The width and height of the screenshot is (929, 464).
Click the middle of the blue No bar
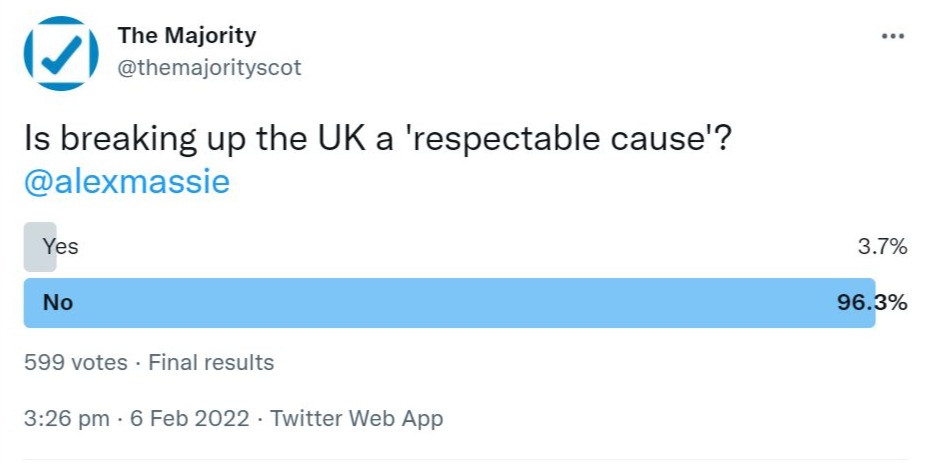point(450,302)
